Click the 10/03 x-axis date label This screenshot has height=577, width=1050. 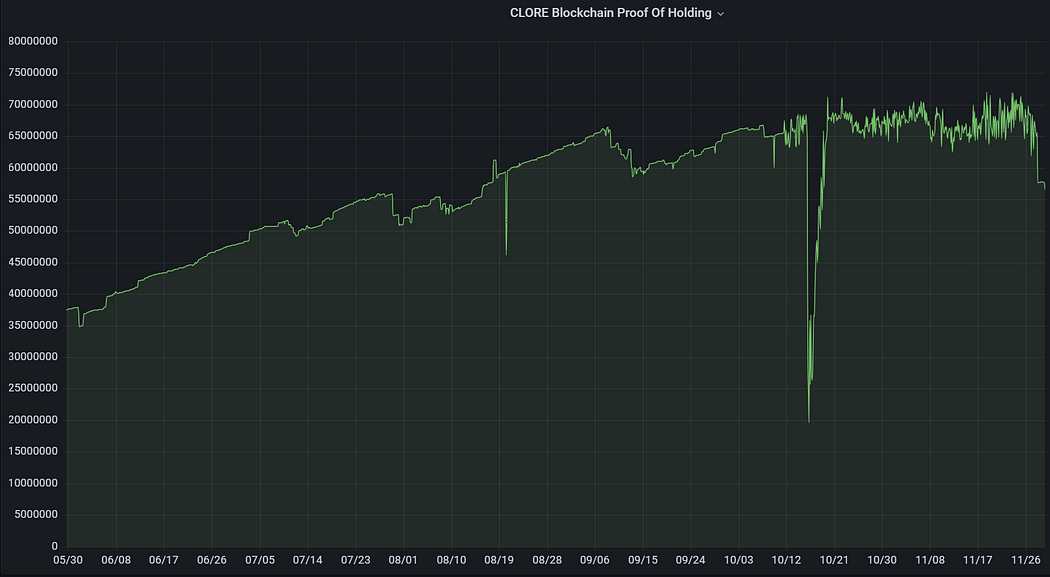739,560
